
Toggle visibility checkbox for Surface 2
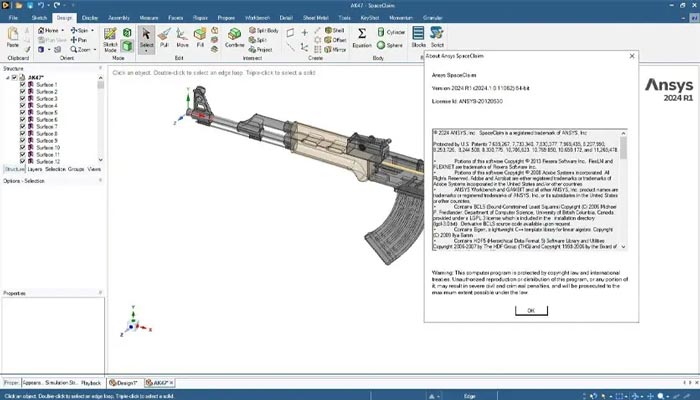tap(22, 92)
